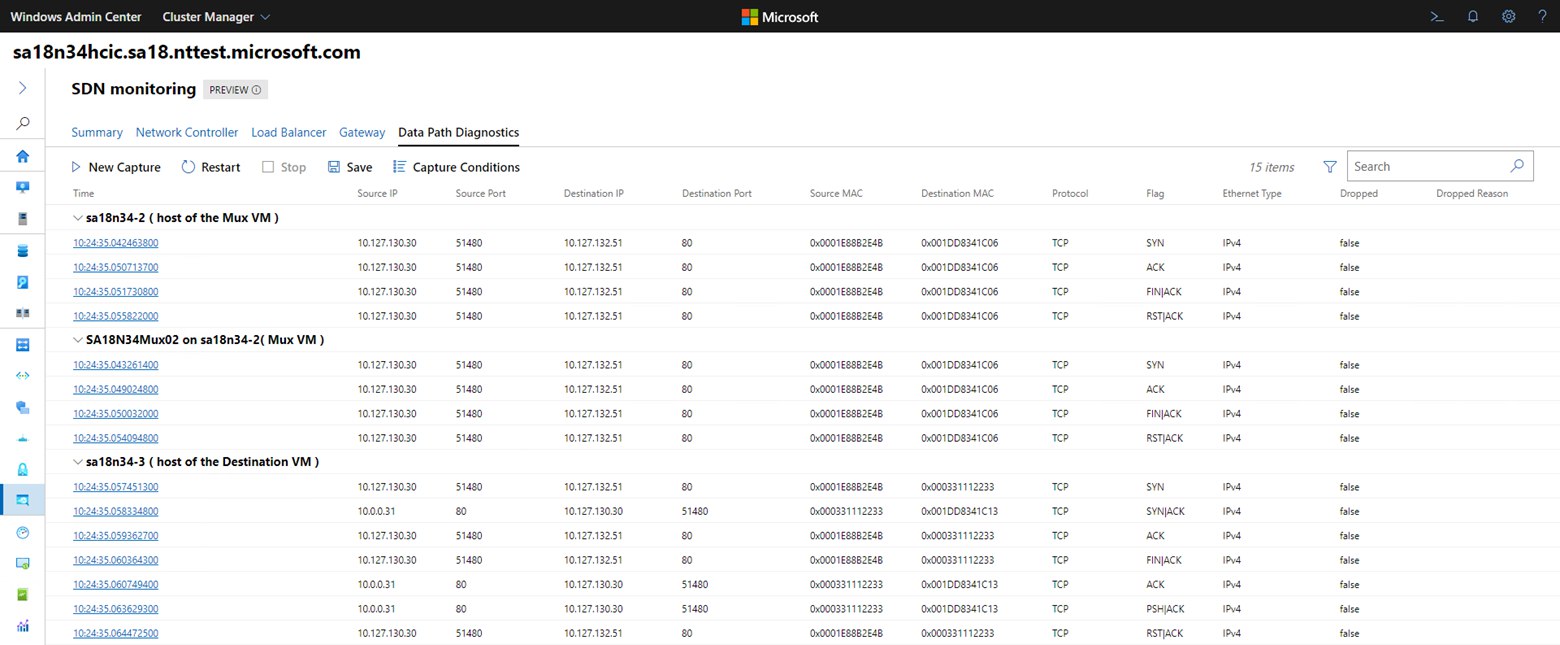Viewport: 1560px width, 645px height.
Task: Open the server tower sidebar icon
Action: click(22, 218)
